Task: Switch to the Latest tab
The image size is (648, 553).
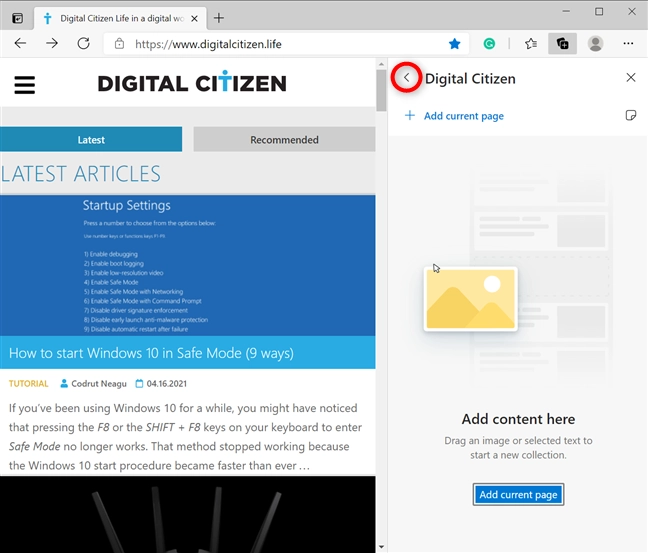Action: coord(91,139)
